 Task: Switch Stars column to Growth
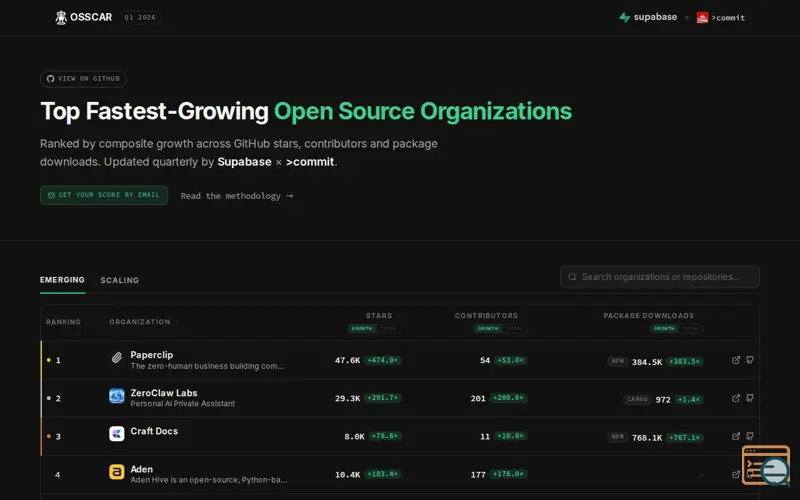click(362, 328)
